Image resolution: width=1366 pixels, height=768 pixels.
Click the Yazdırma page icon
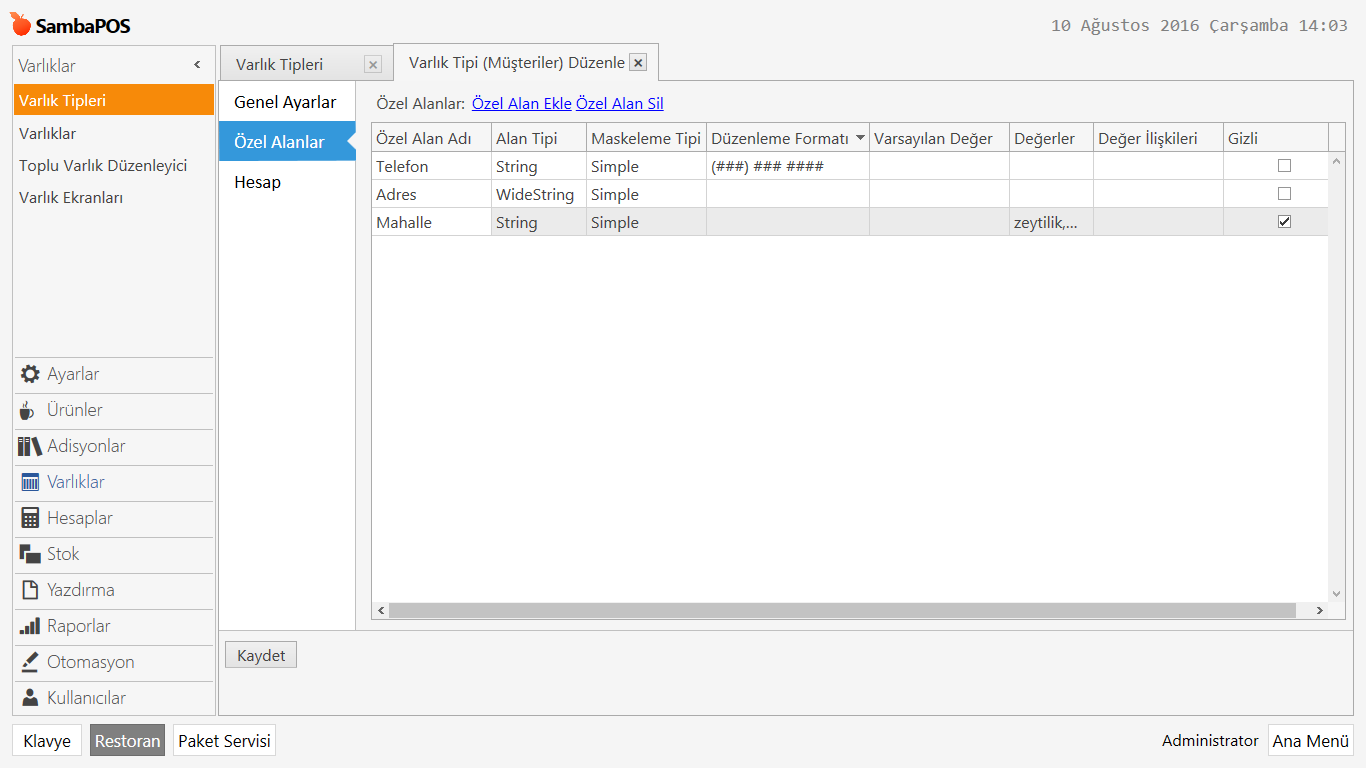point(30,590)
